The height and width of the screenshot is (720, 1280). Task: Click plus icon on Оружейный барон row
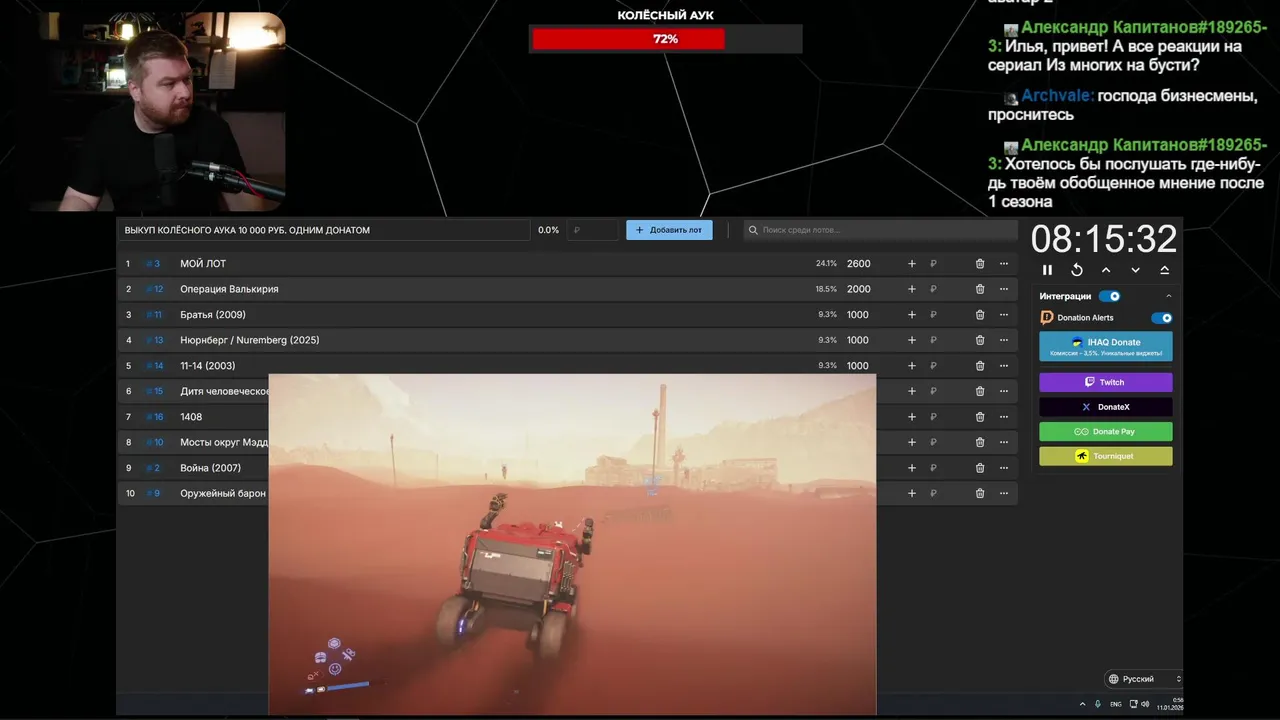[911, 493]
